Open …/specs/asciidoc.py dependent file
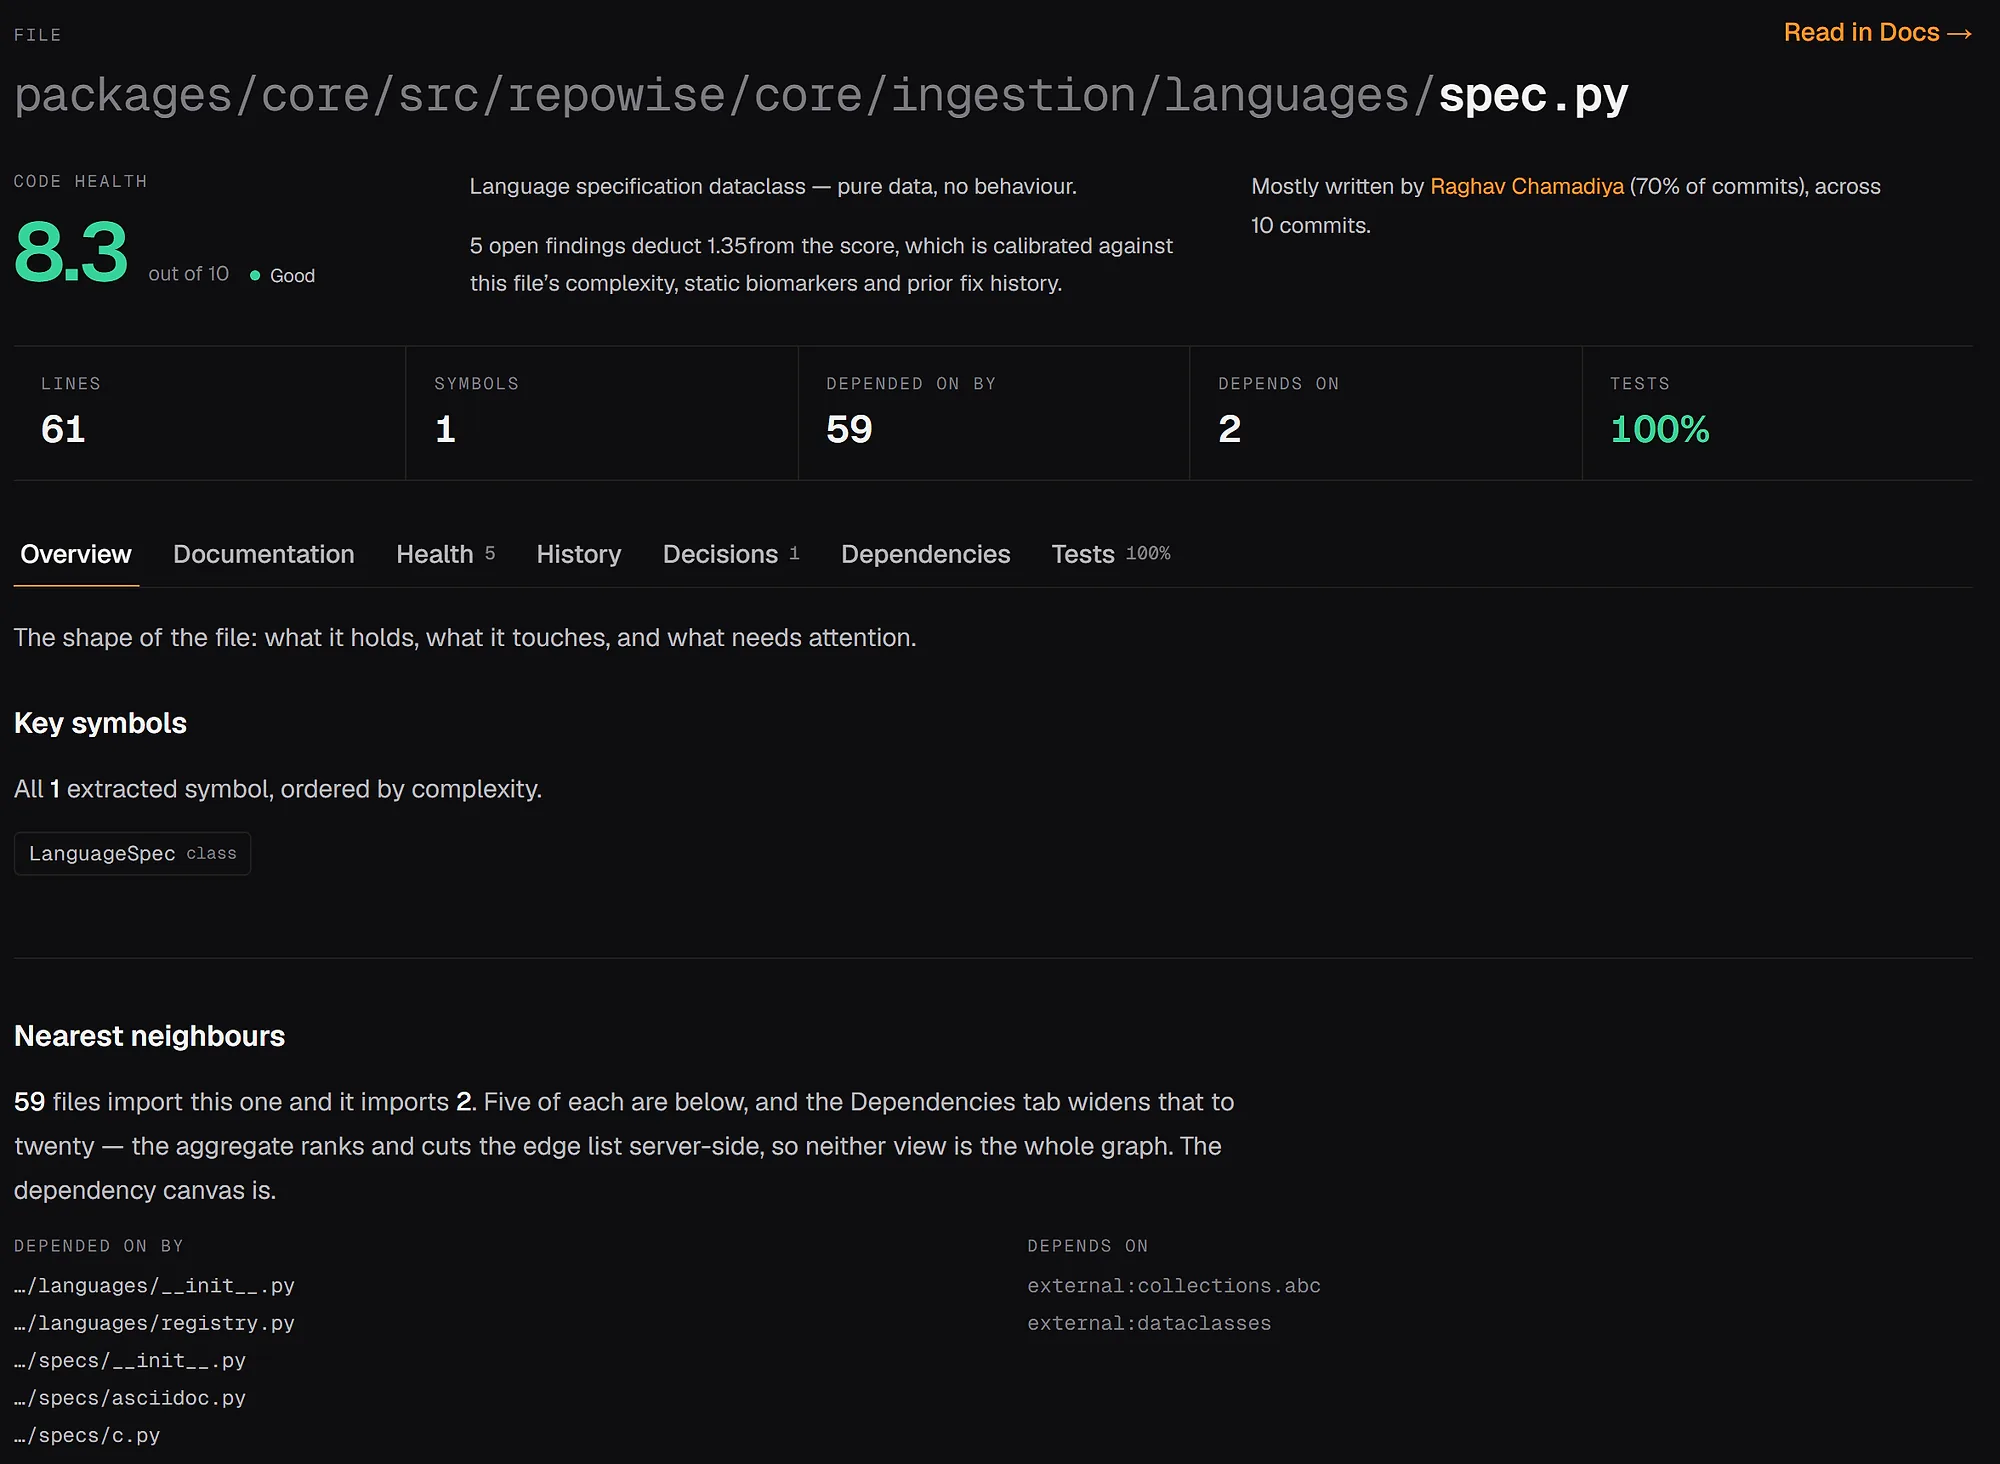Screen dimensions: 2000x1464 point(130,1398)
